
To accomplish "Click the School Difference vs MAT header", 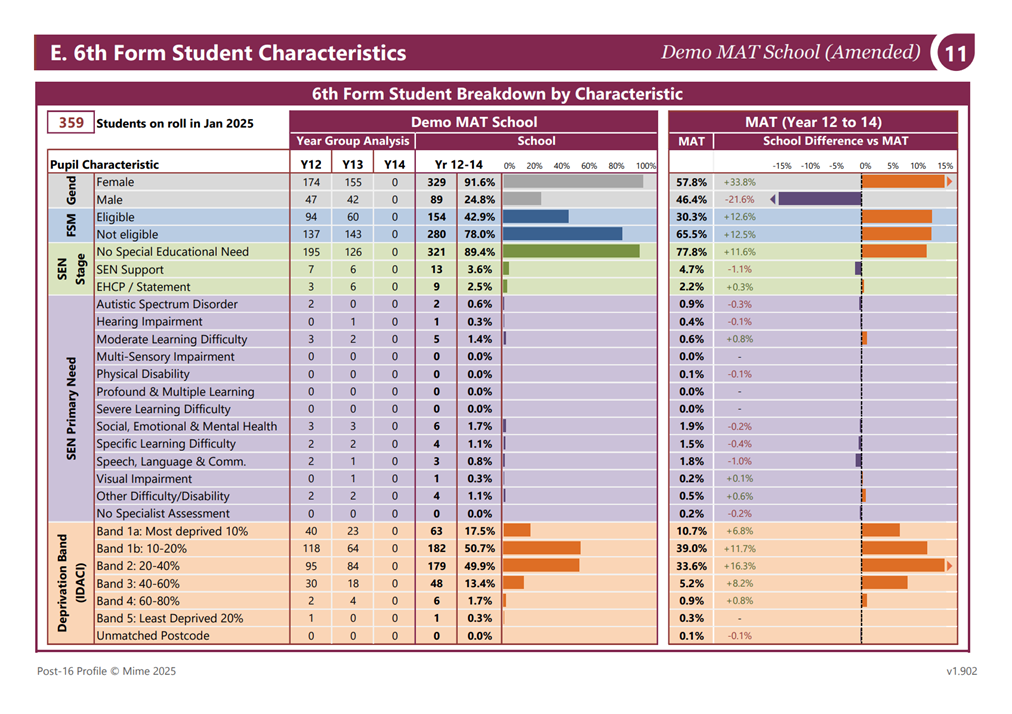I will [x=835, y=141].
